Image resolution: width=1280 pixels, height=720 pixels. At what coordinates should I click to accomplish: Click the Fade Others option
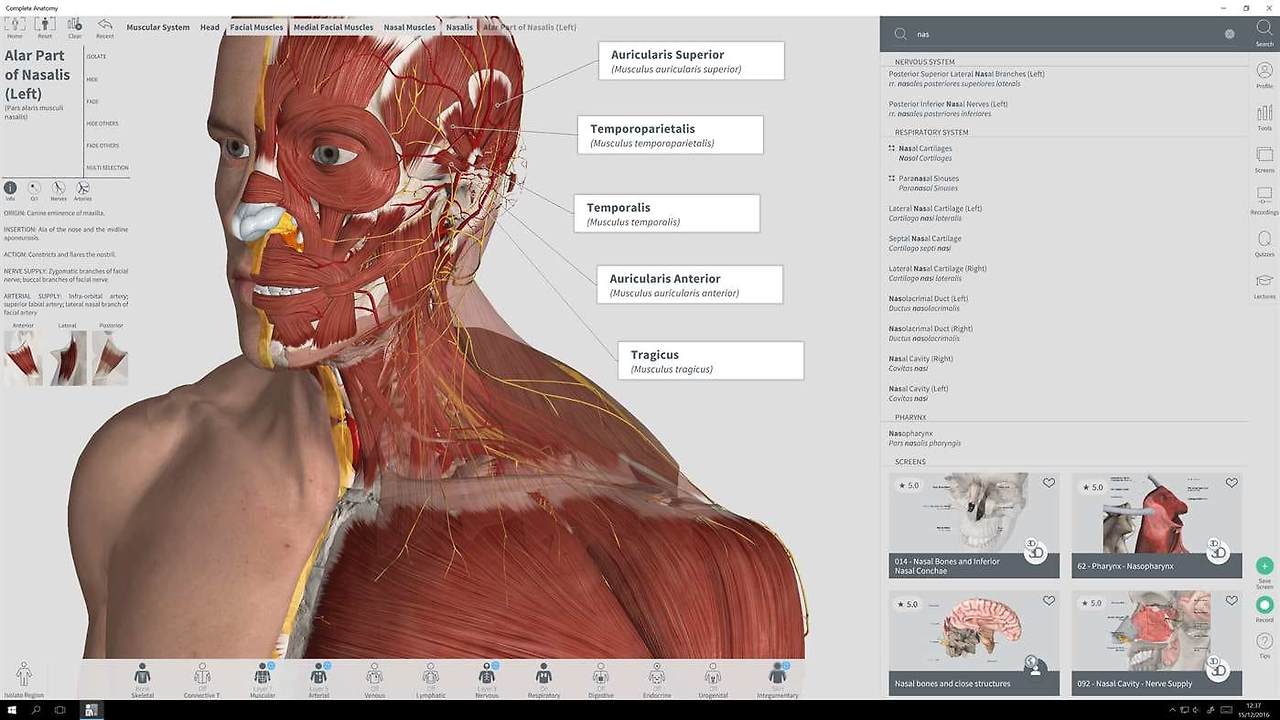(x=104, y=145)
